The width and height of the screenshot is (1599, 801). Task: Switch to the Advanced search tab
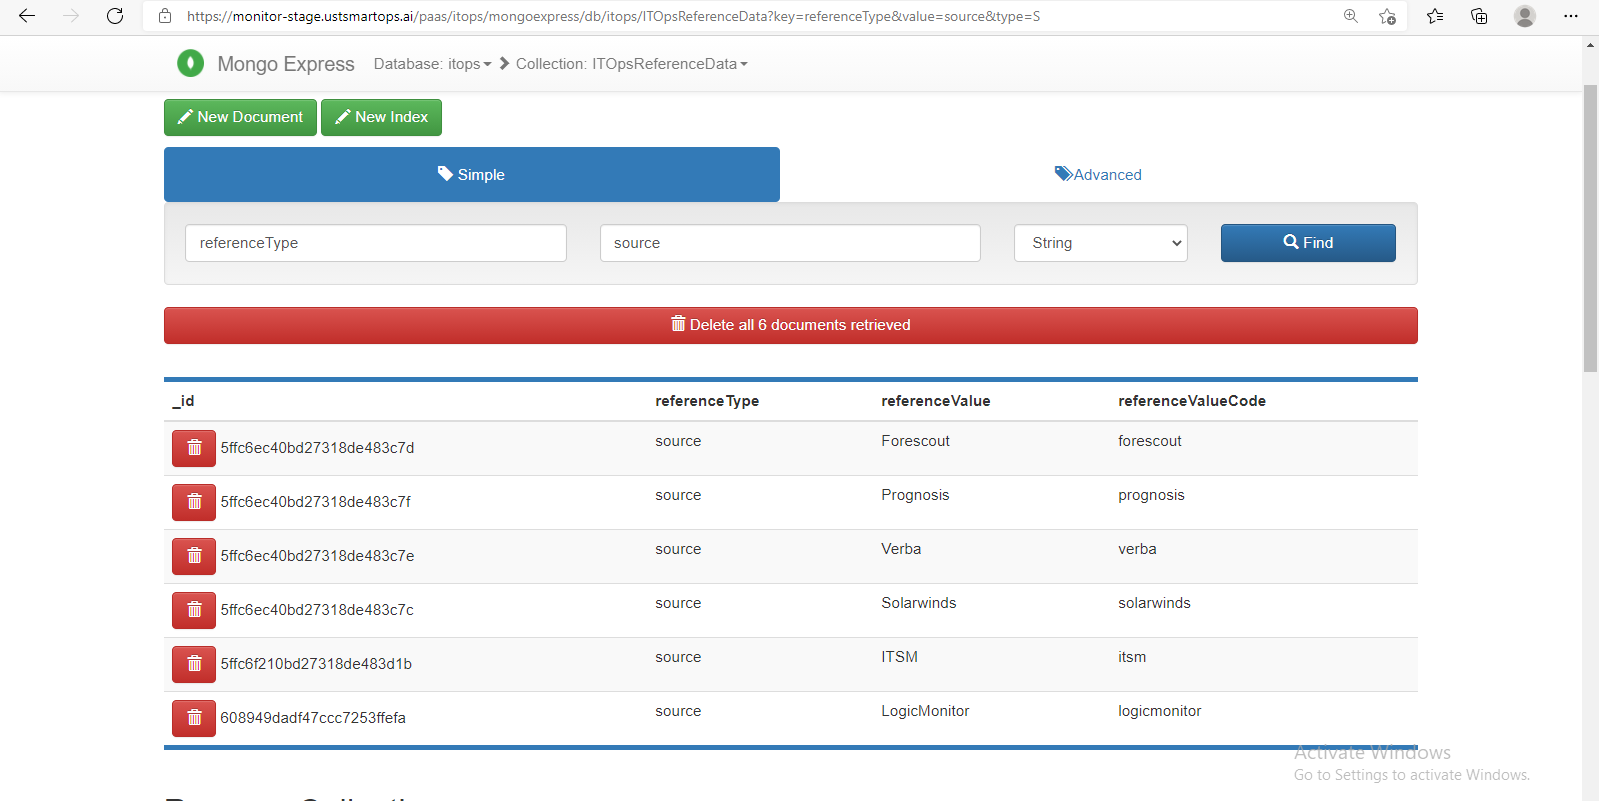pos(1098,175)
